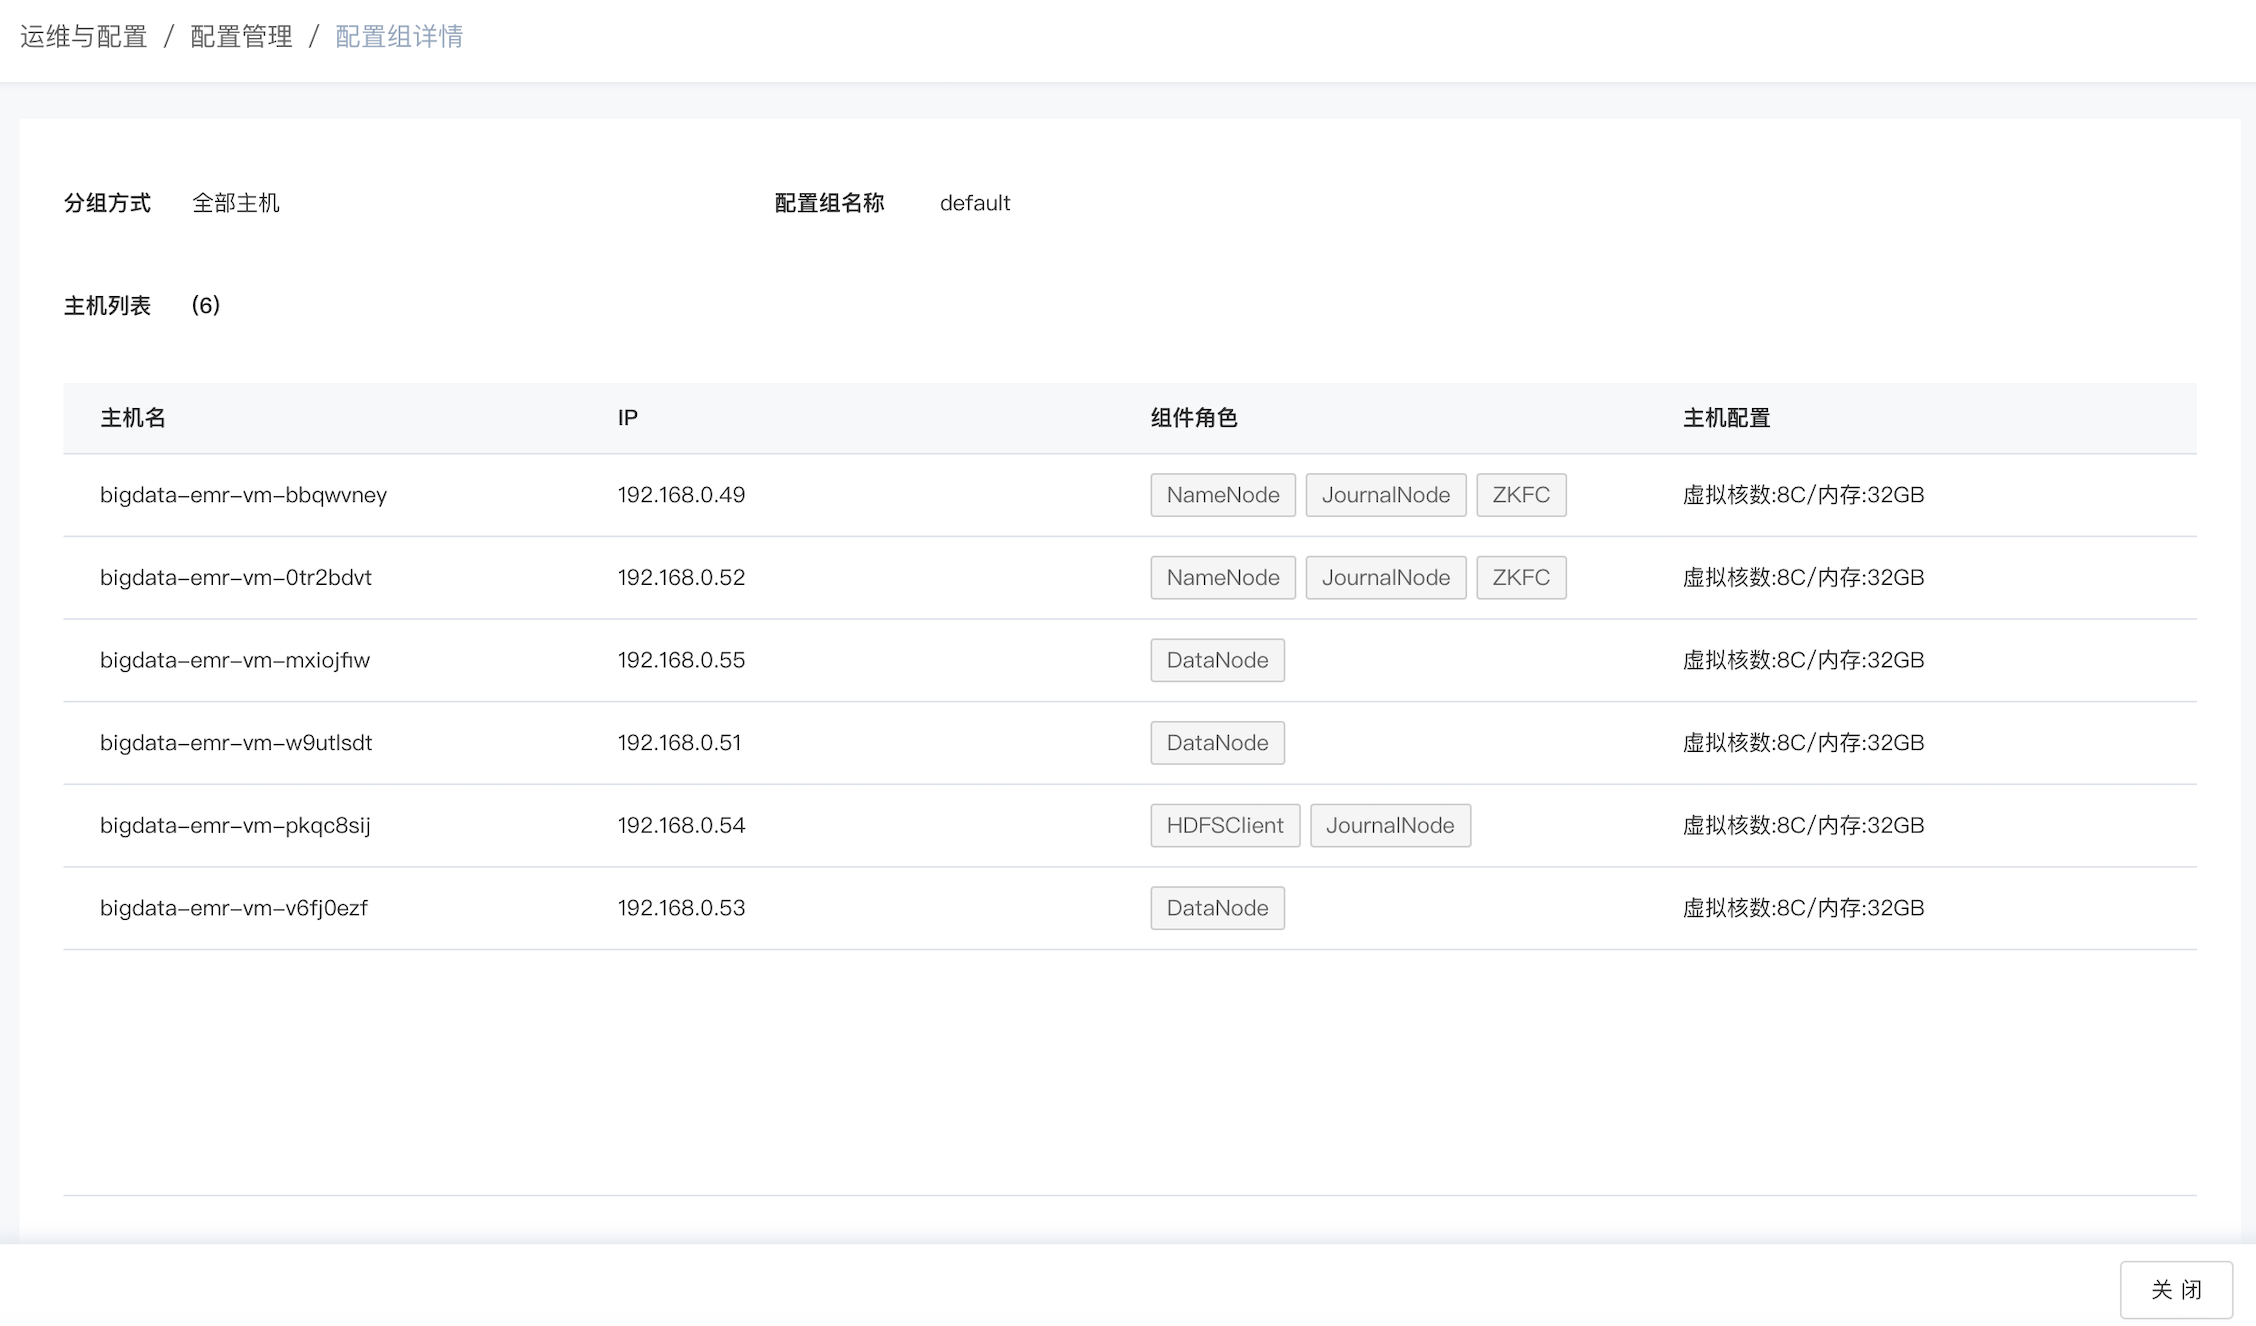Click host config for w9utlsdt row
The height and width of the screenshot is (1326, 2256).
point(1804,743)
